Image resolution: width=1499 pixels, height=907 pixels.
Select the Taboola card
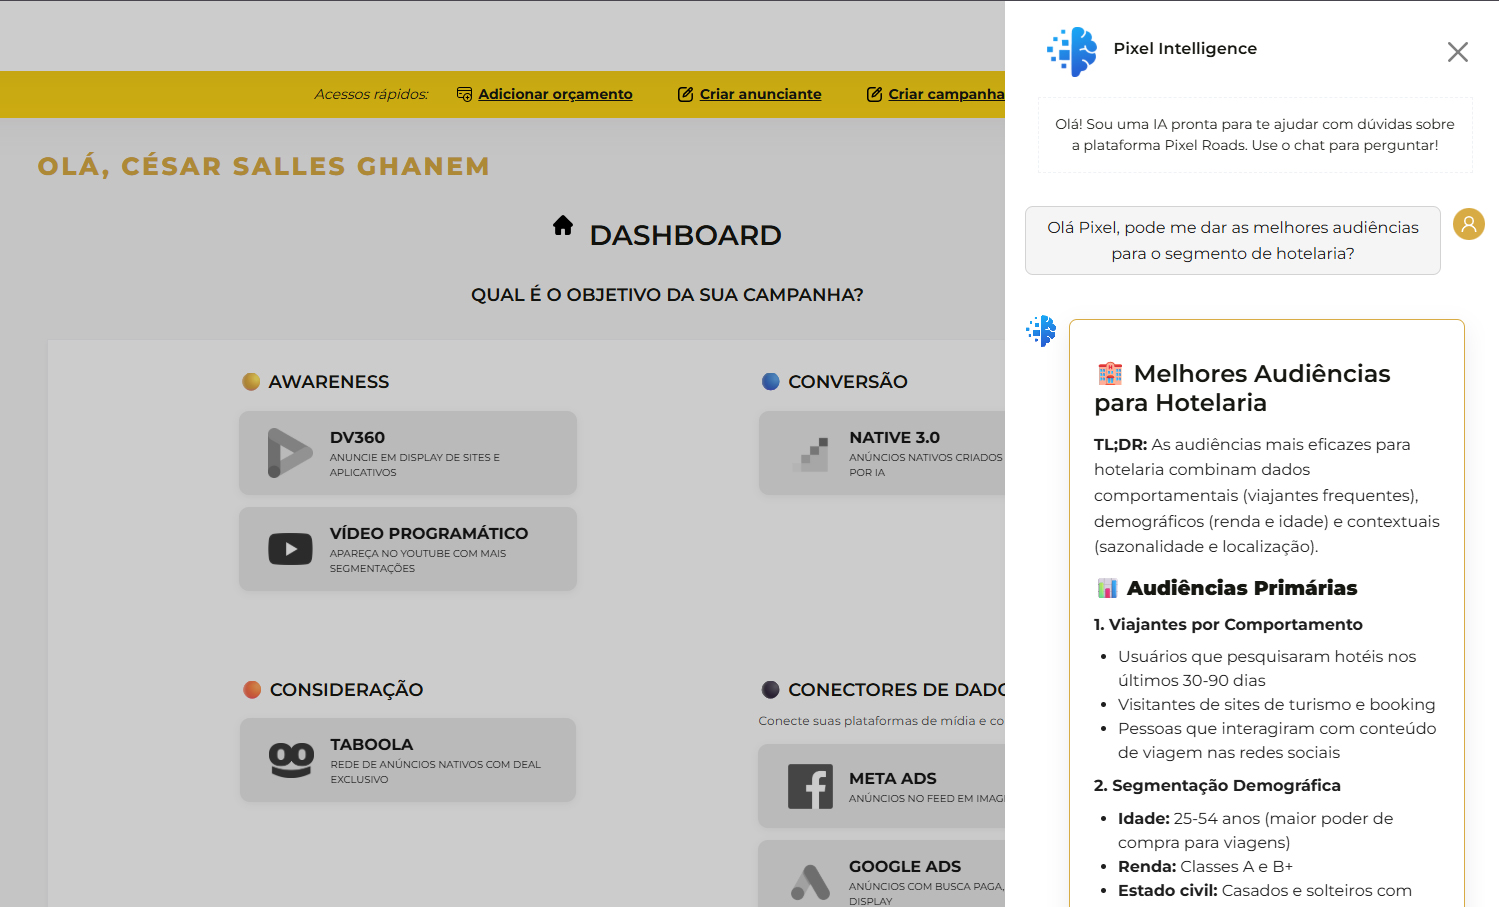point(408,760)
